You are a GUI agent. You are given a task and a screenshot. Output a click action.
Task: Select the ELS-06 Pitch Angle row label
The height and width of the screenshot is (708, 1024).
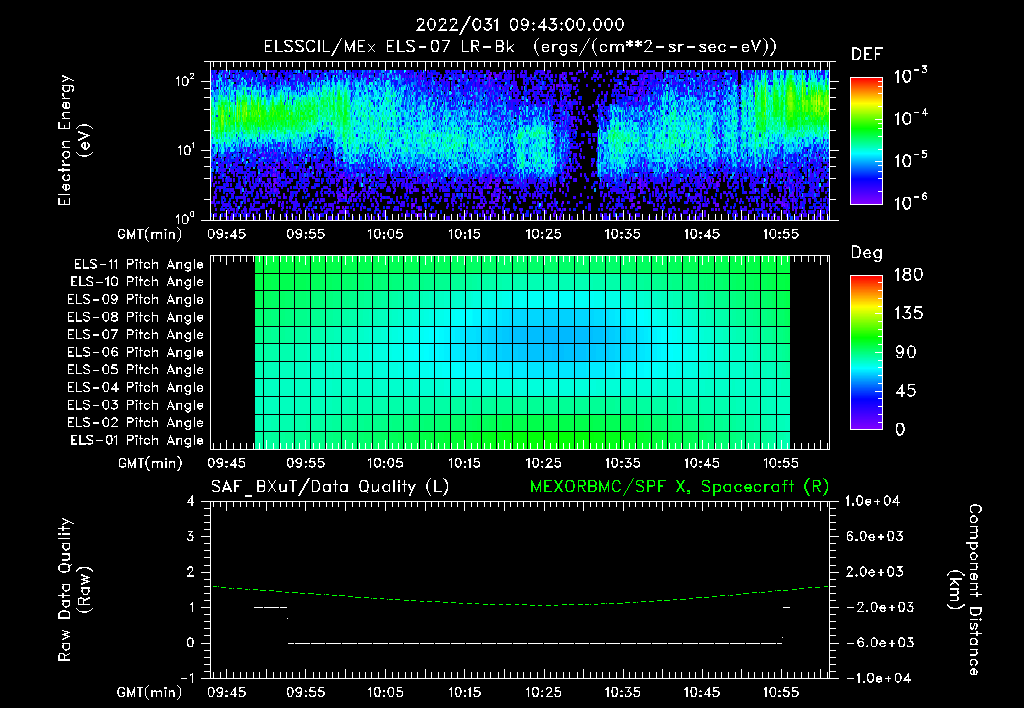pos(135,353)
